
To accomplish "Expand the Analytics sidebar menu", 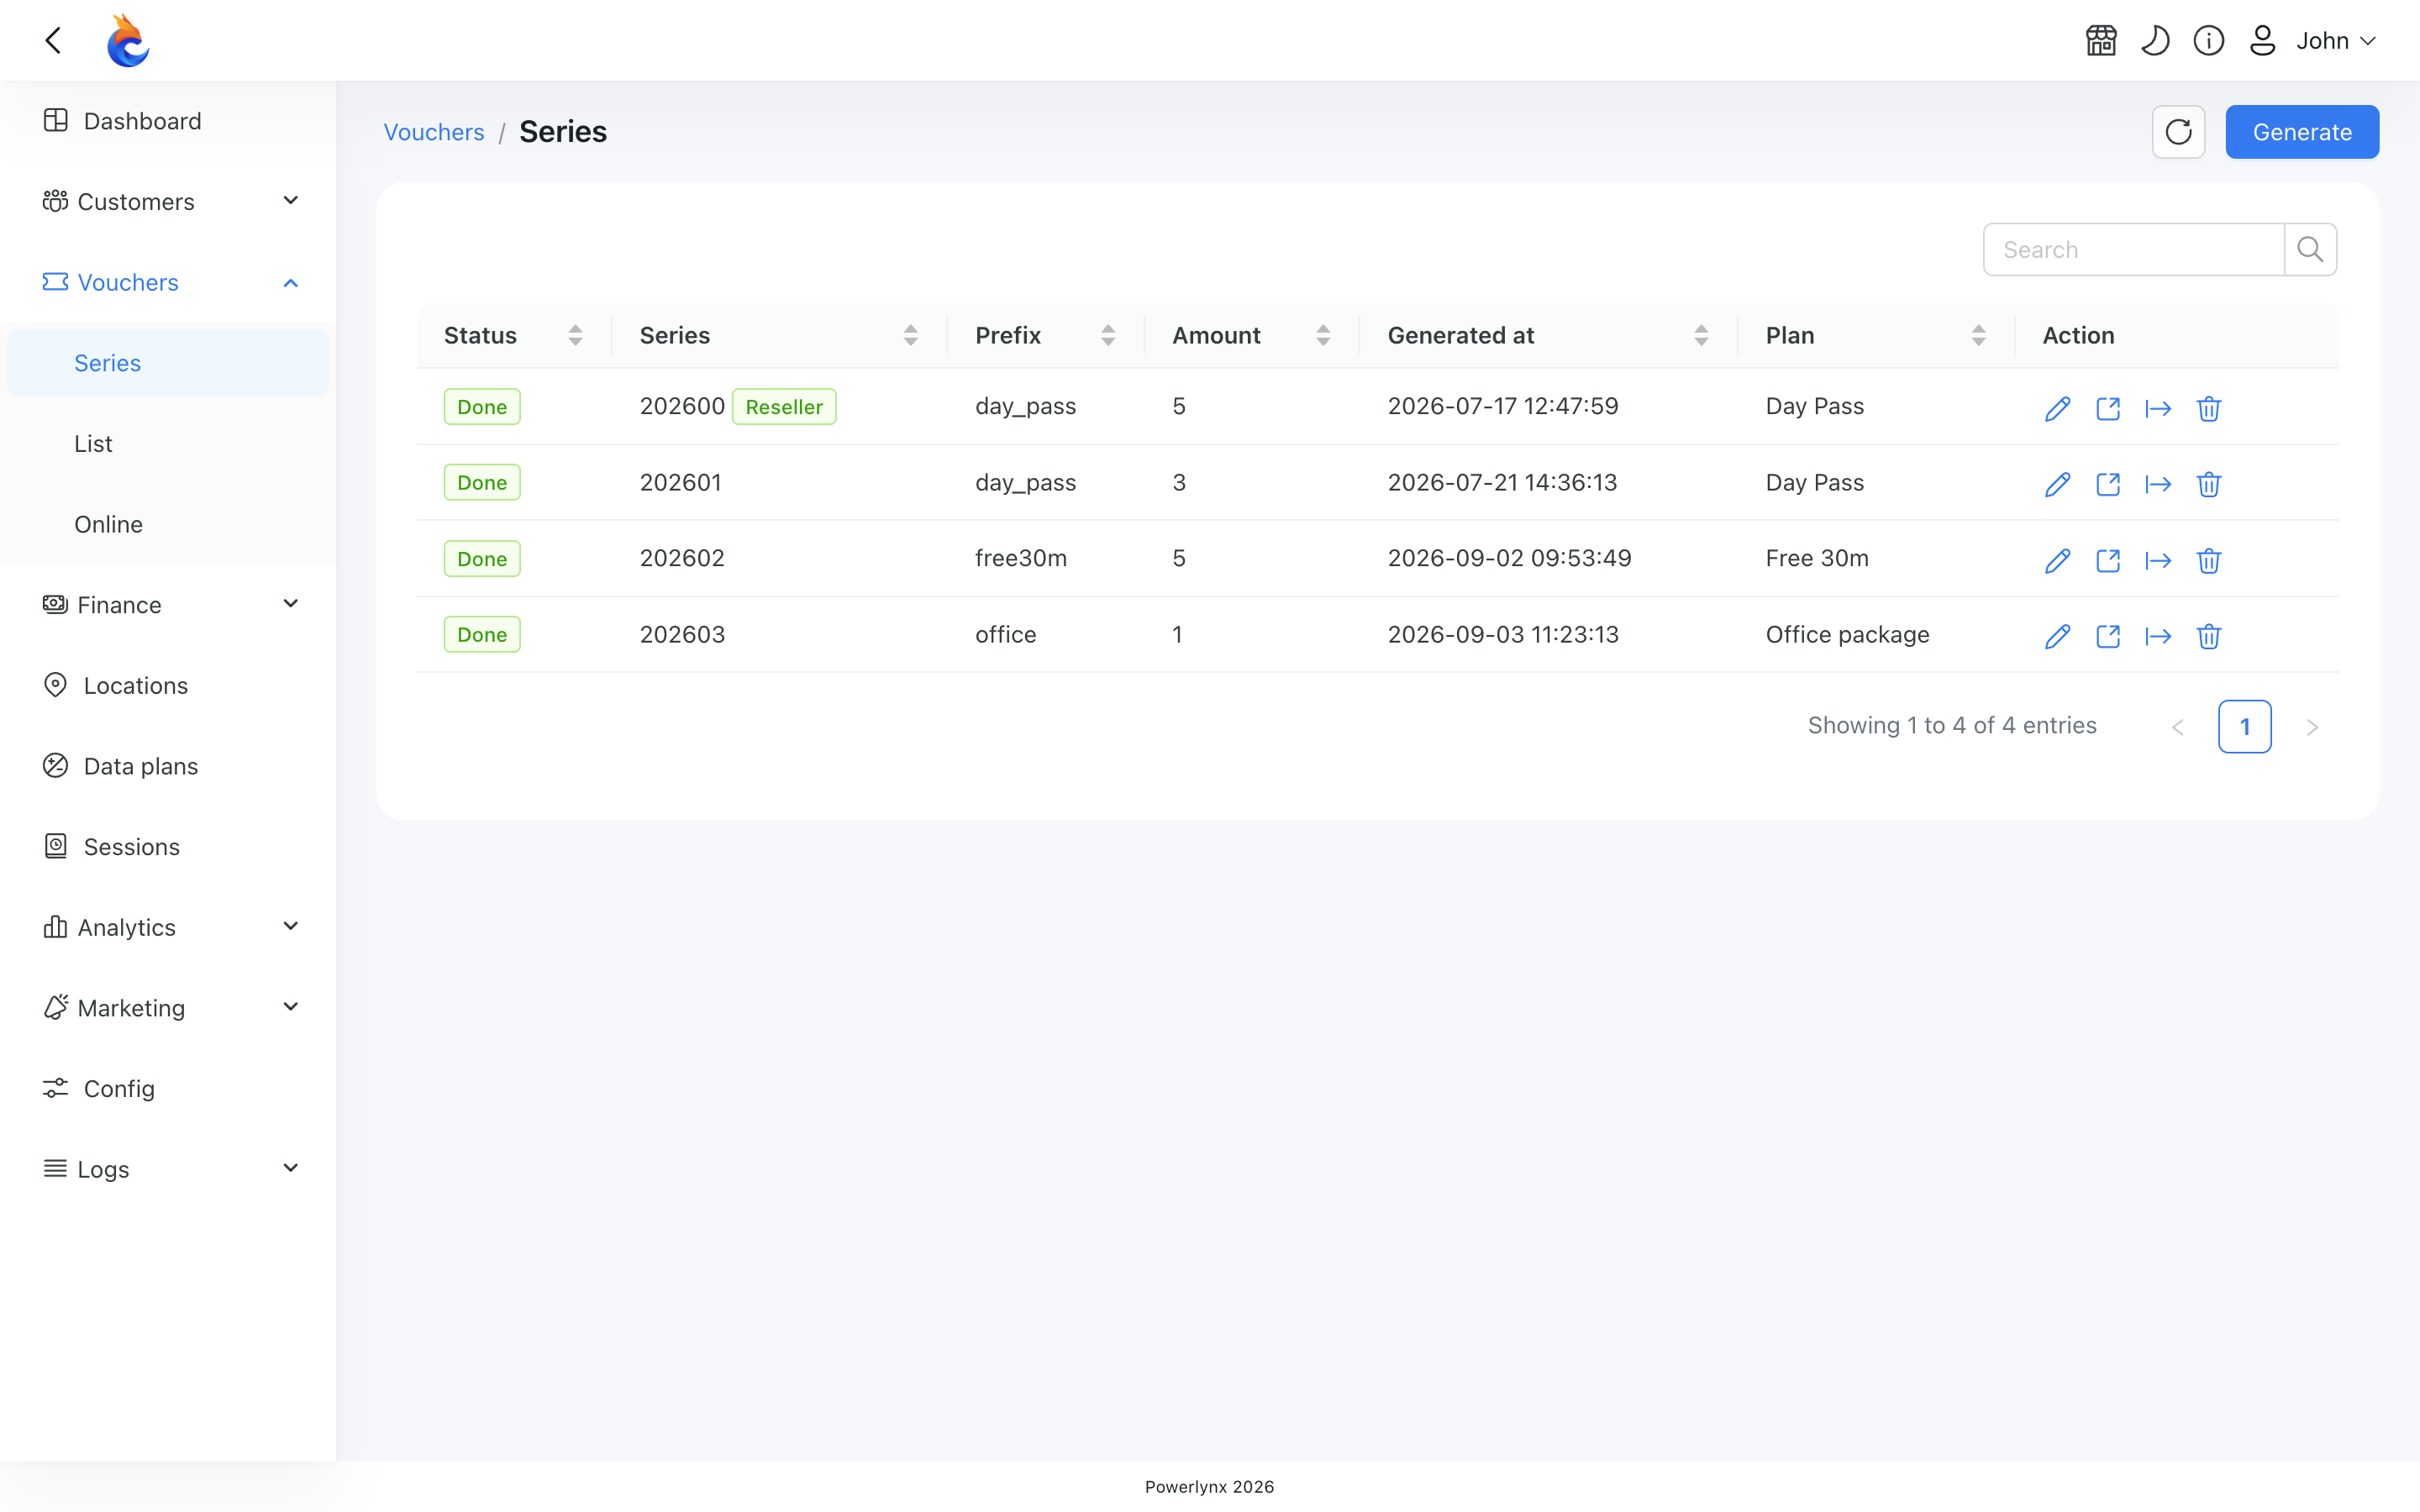I will pyautogui.click(x=168, y=927).
